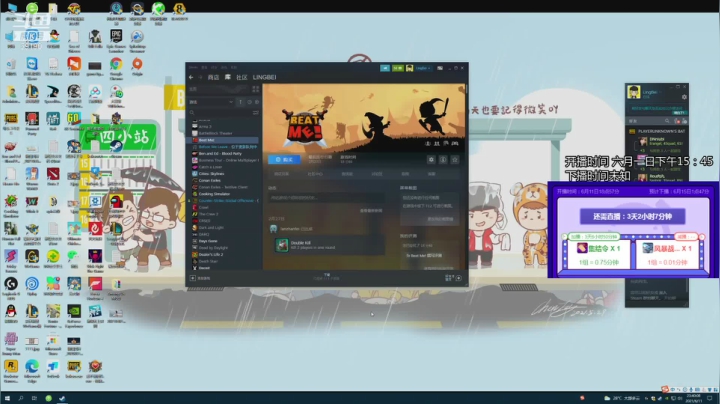
Task: Click Lingbei avatar in Friends List window
Action: [634, 92]
